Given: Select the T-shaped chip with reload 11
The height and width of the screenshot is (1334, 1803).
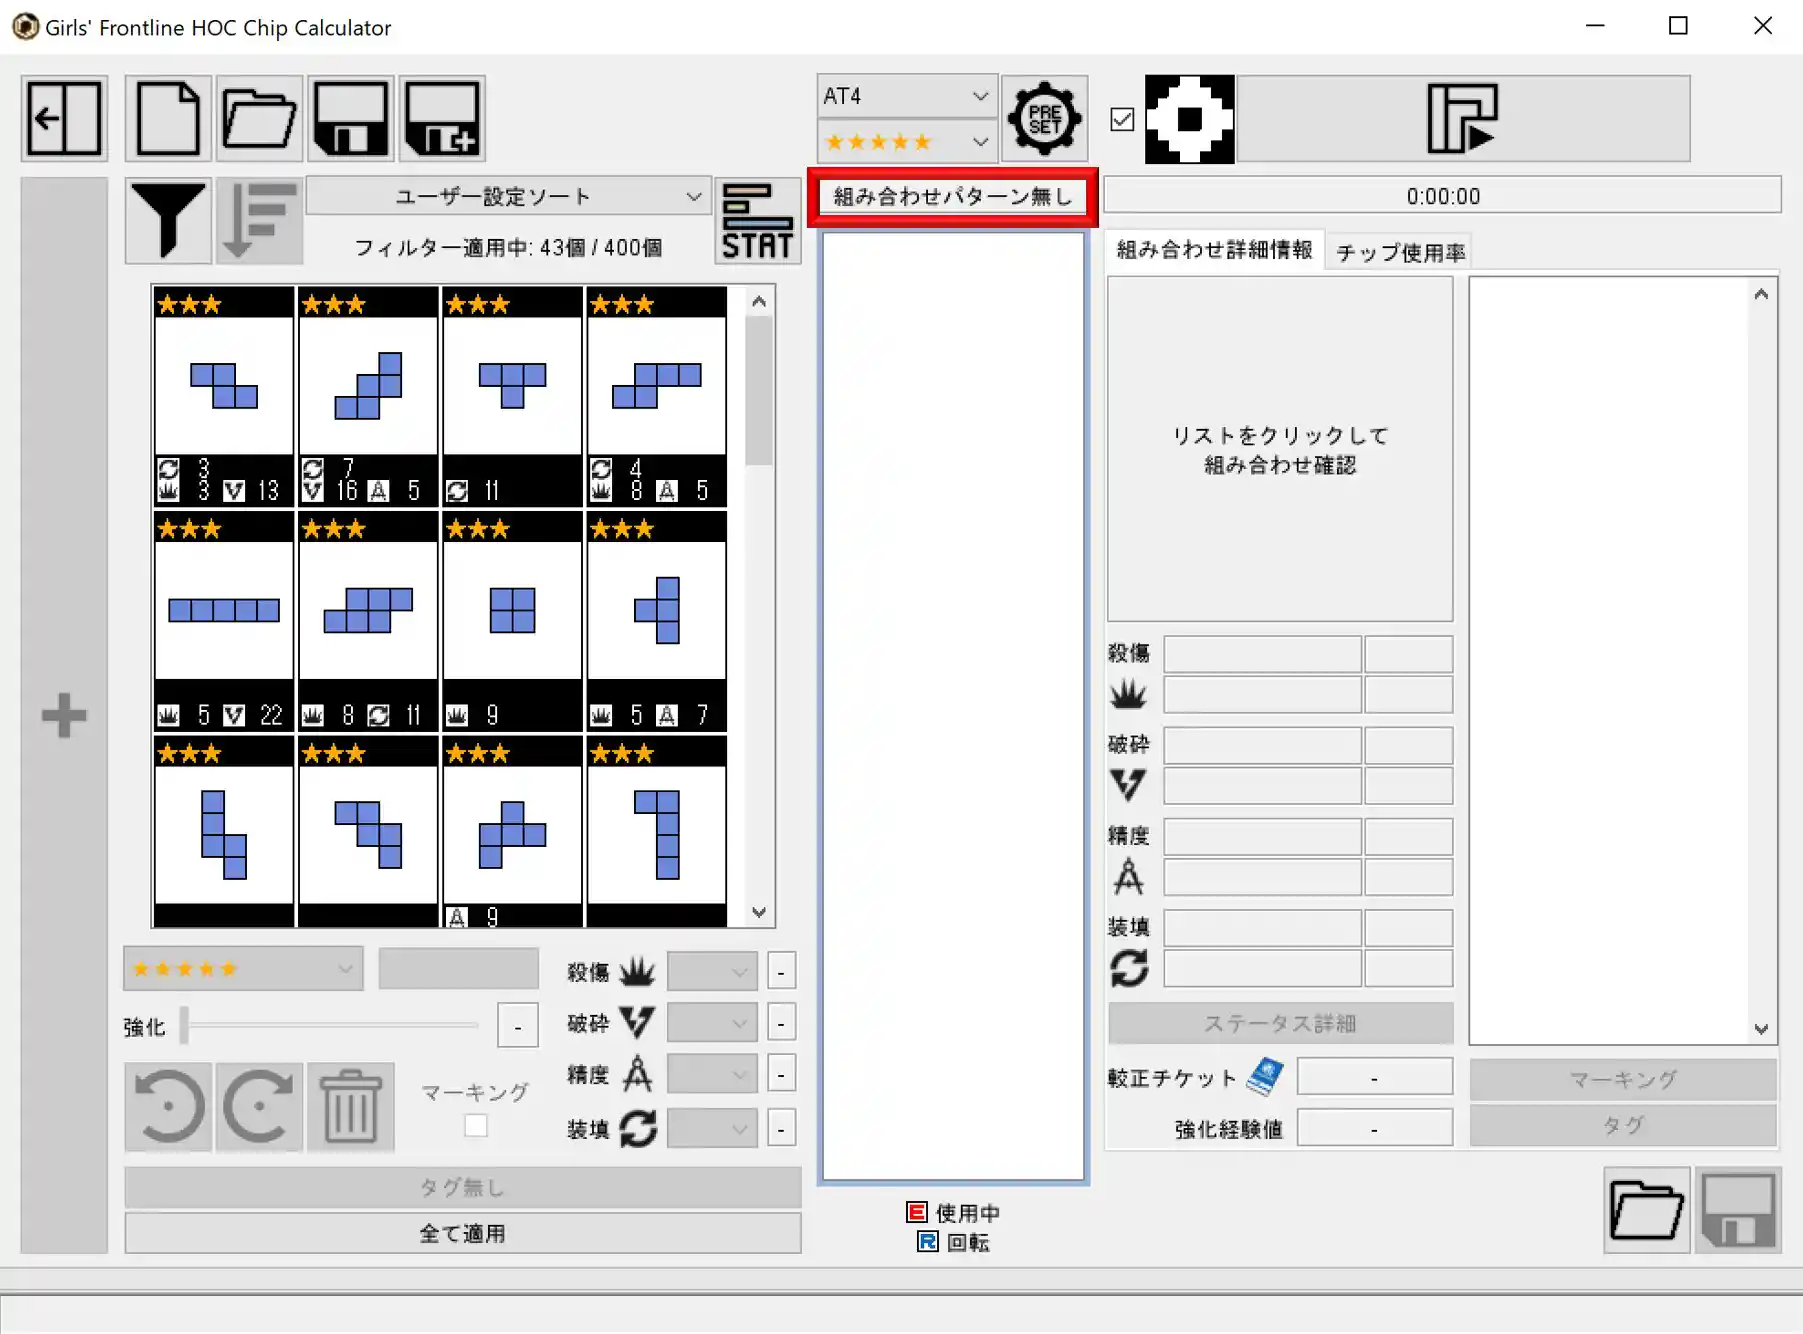Looking at the screenshot, I should coord(512,397).
